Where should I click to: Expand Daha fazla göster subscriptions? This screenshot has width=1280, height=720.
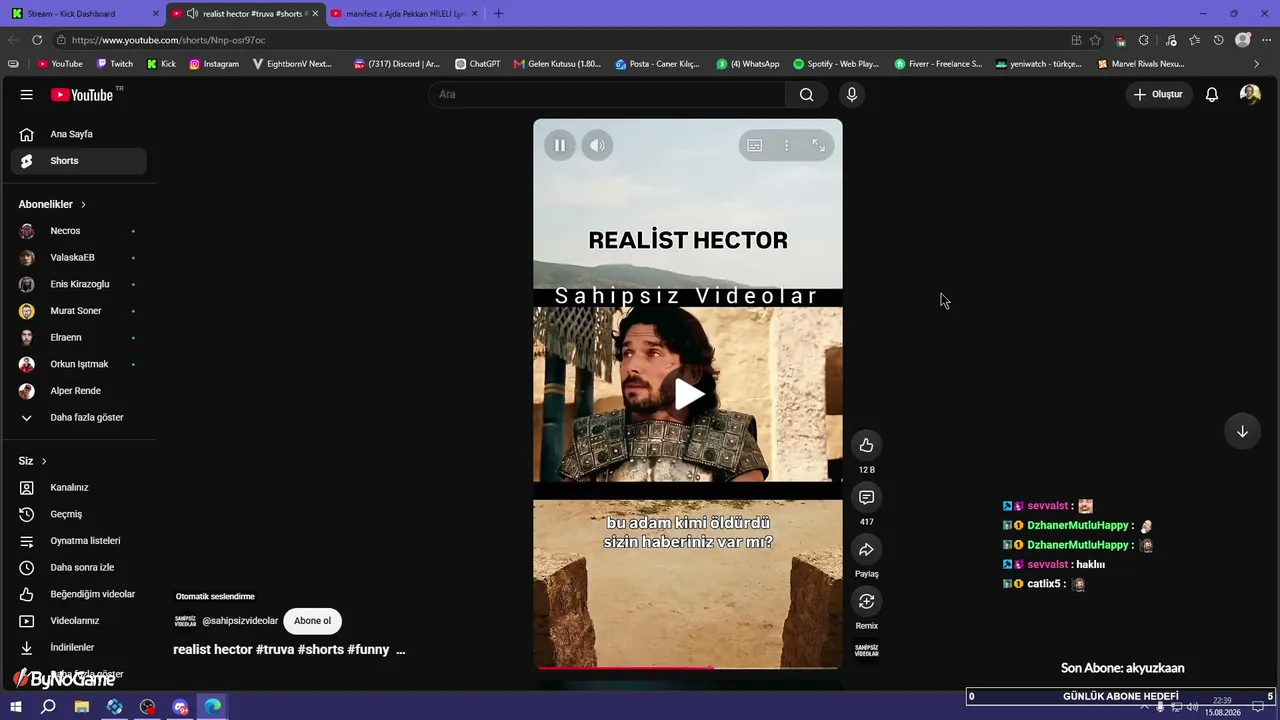(79, 418)
